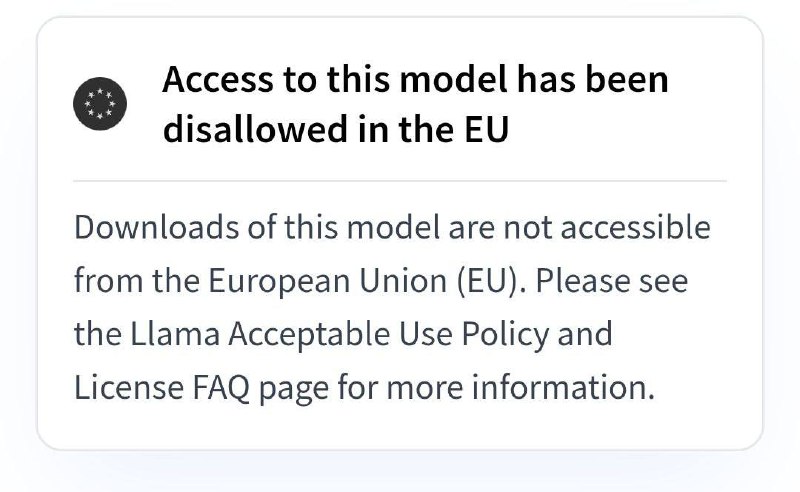Click the bold word "Access" in the heading
This screenshot has height=492, width=800.
pos(218,80)
